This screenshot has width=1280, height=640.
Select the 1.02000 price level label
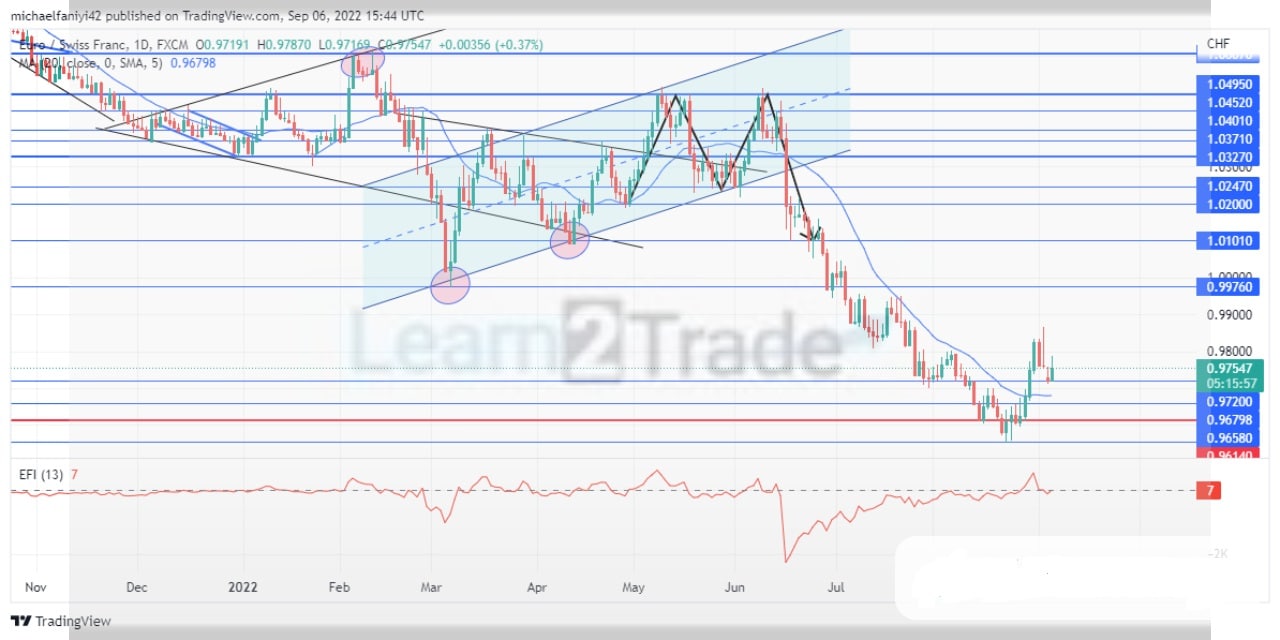click(1226, 203)
